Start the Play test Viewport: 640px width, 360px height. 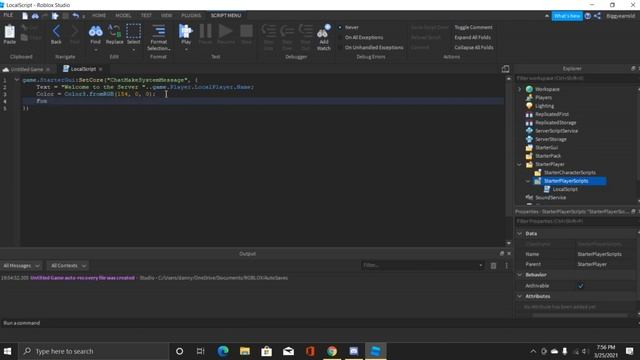(186, 31)
